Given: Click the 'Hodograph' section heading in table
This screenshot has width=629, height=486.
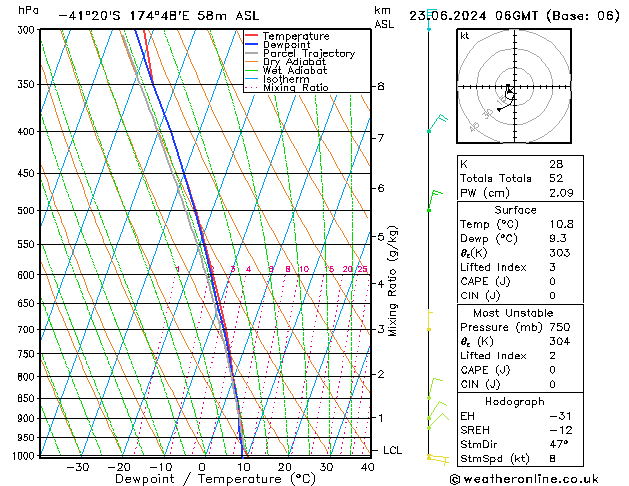Looking at the screenshot, I should (x=515, y=402).
